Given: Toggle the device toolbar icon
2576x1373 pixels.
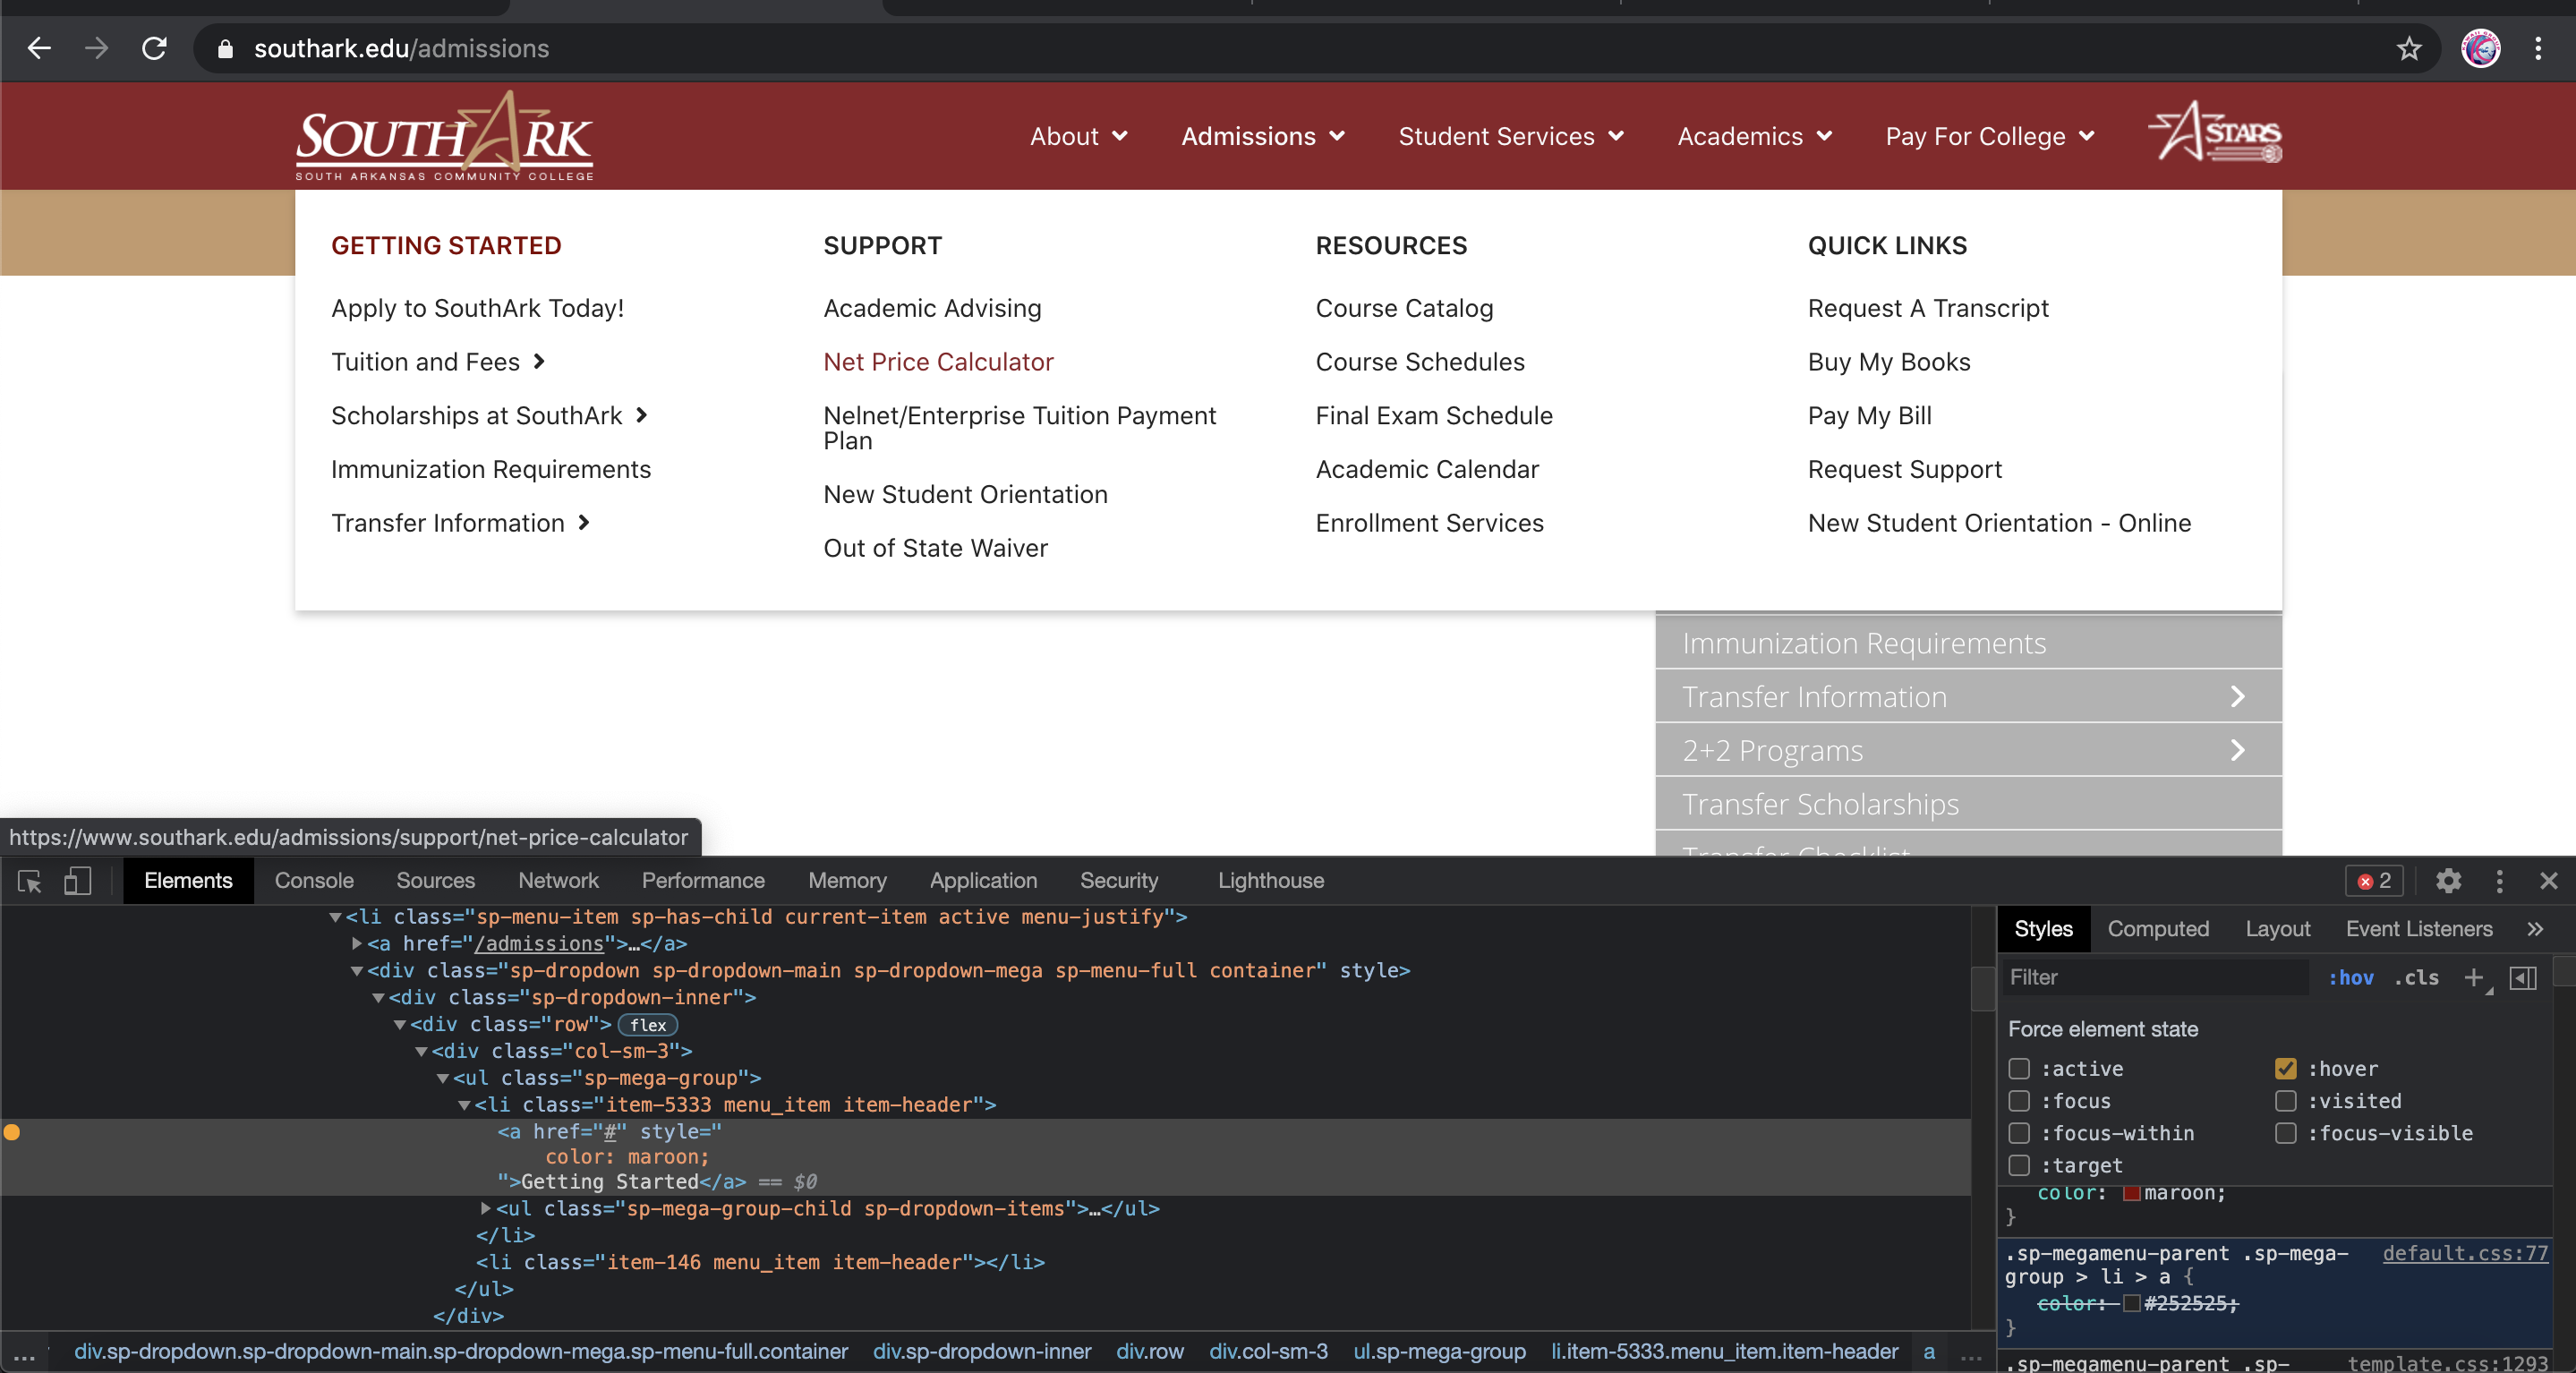Looking at the screenshot, I should point(77,881).
